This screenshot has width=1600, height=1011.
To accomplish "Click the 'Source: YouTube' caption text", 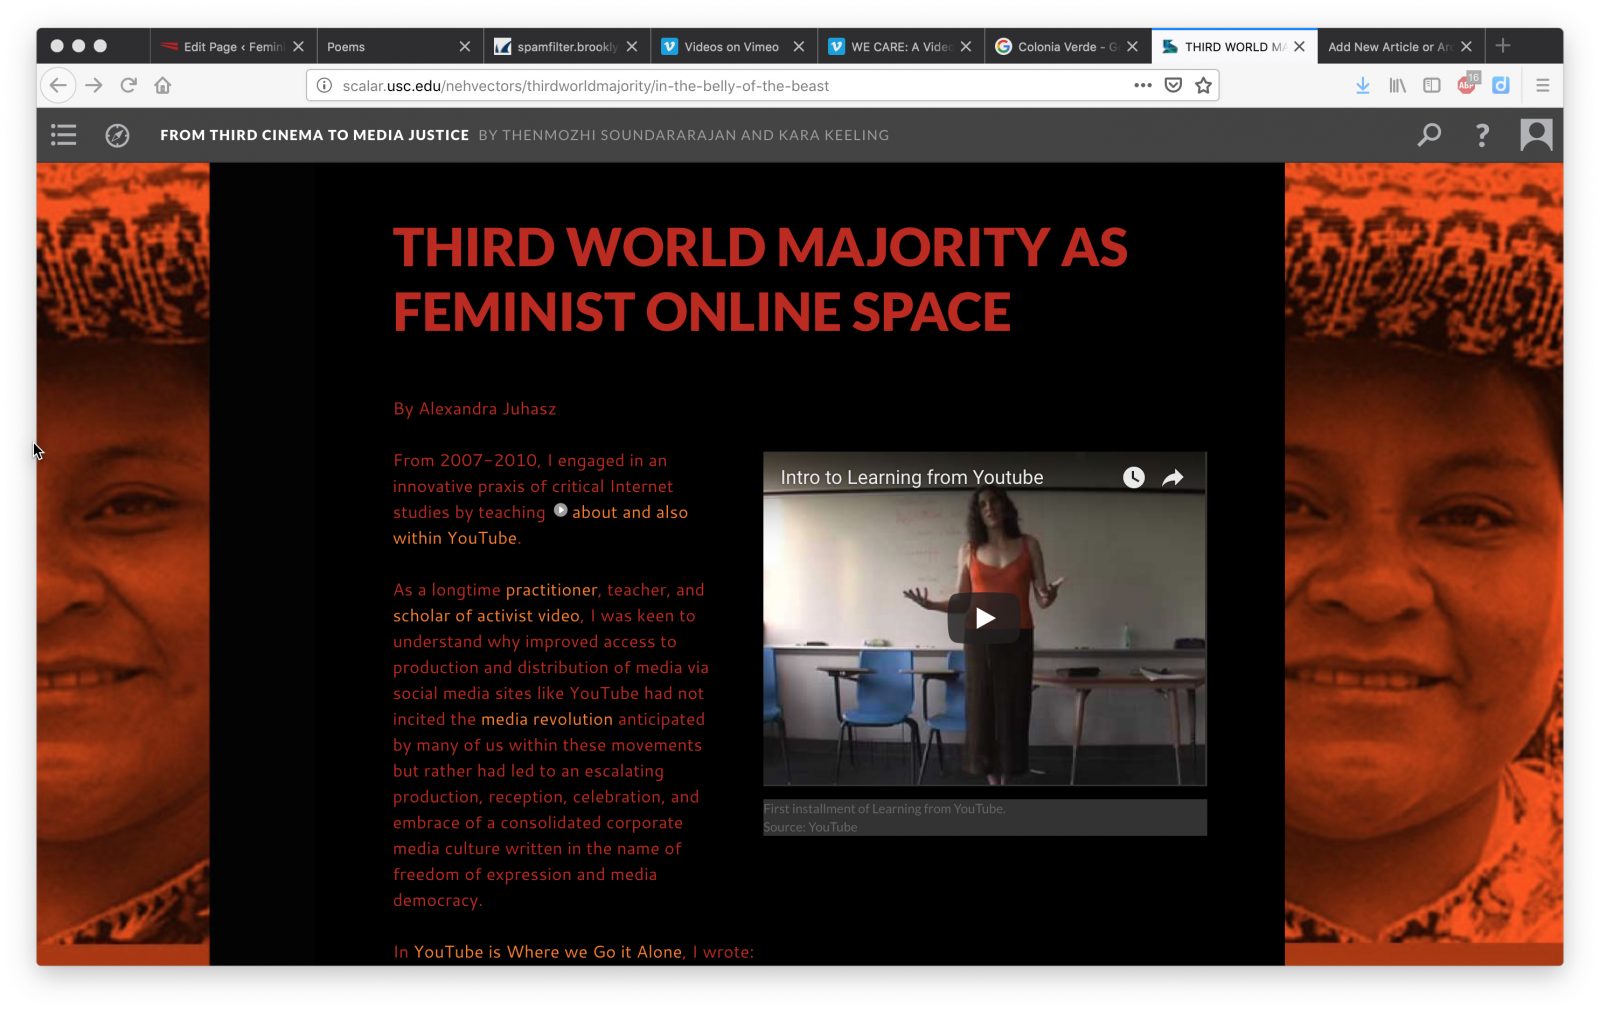I will 810,827.
